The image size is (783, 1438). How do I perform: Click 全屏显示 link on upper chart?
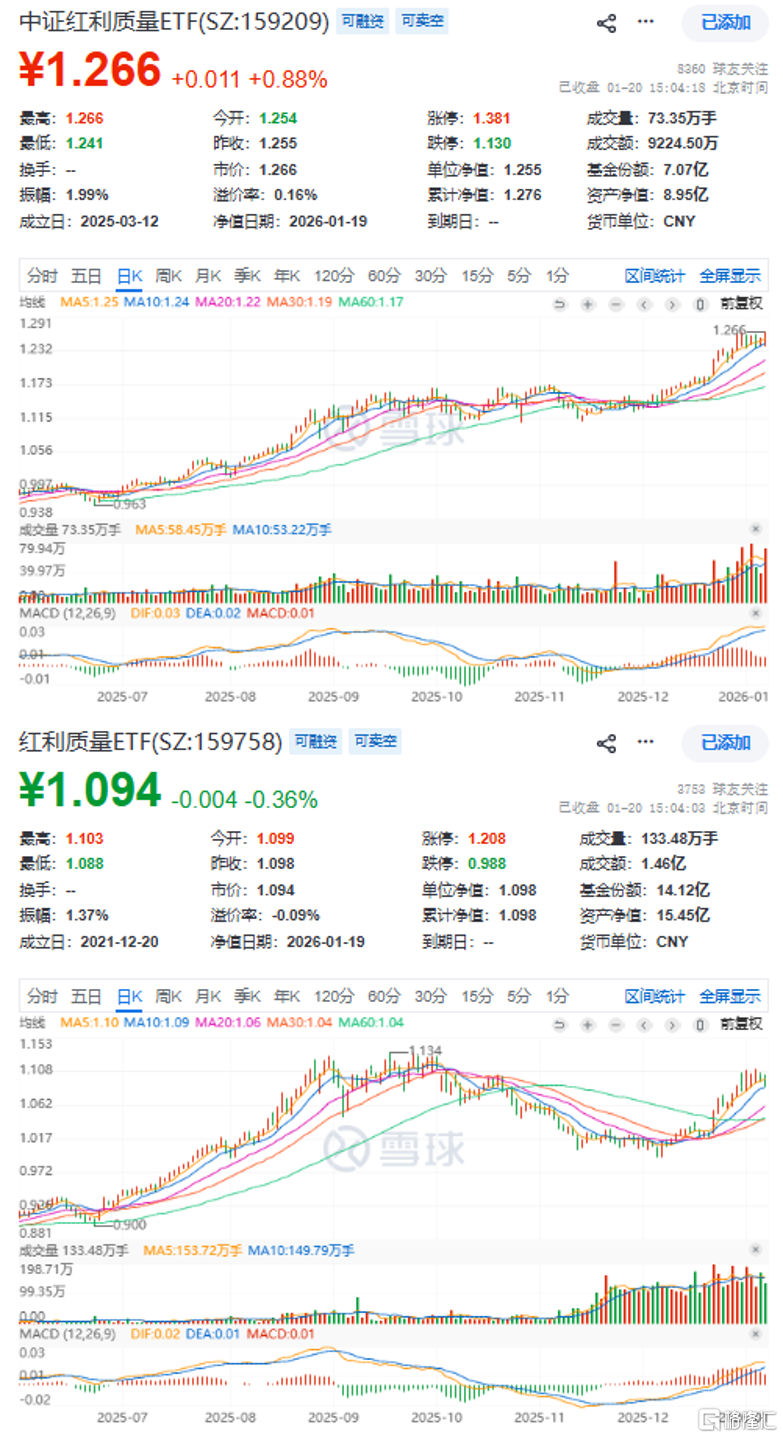point(730,276)
